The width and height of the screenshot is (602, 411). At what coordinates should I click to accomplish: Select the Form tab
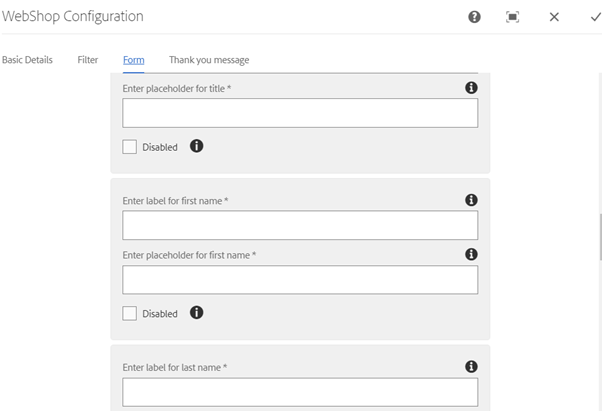(134, 60)
